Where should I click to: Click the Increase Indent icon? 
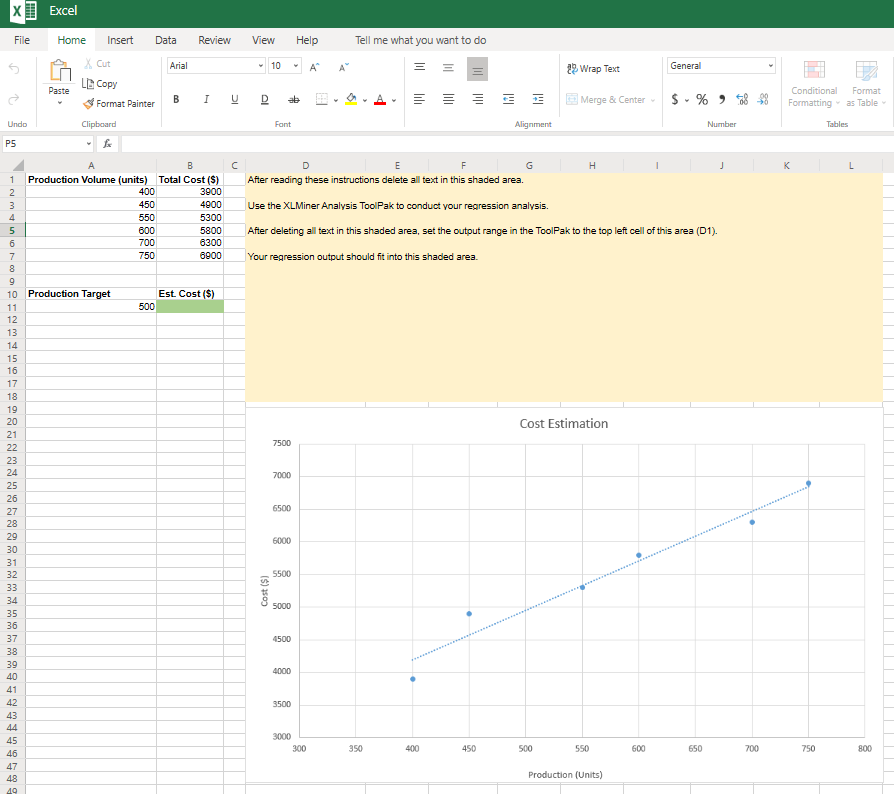coord(537,100)
